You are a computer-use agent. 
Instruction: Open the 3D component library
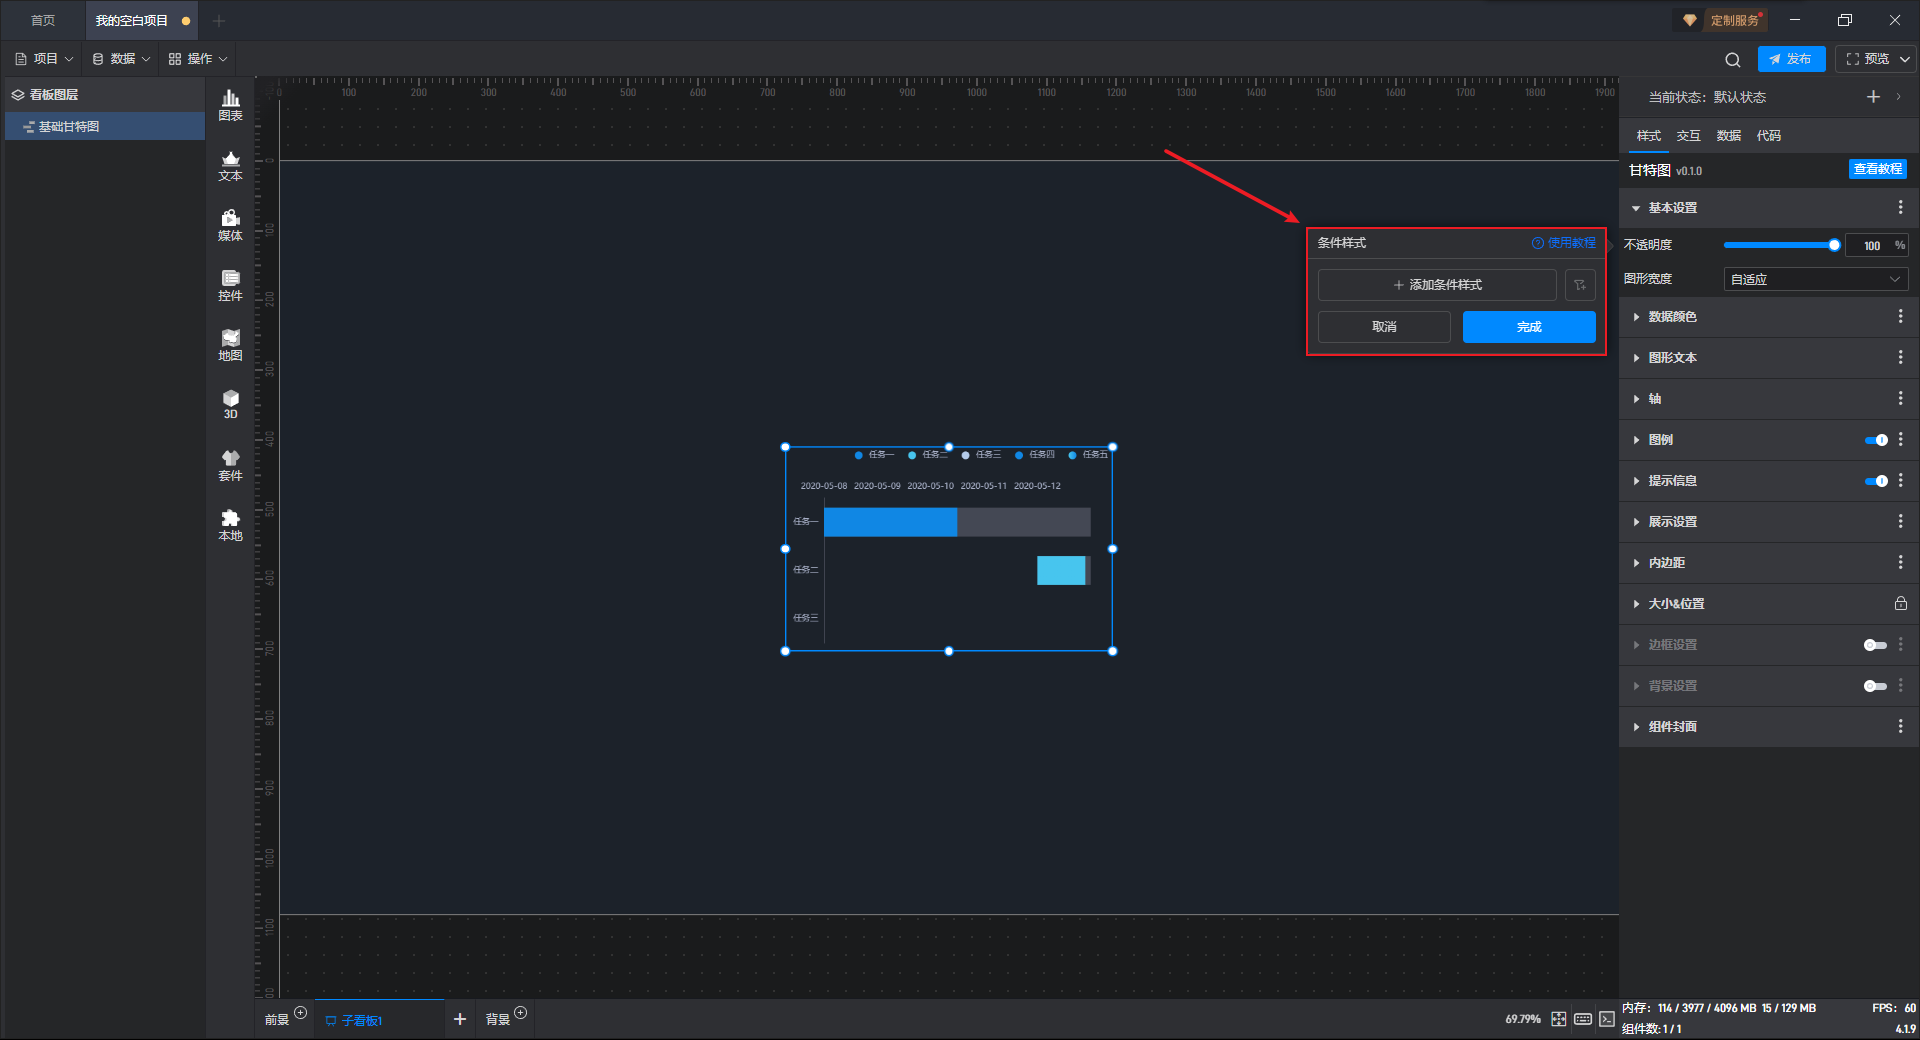tap(230, 404)
